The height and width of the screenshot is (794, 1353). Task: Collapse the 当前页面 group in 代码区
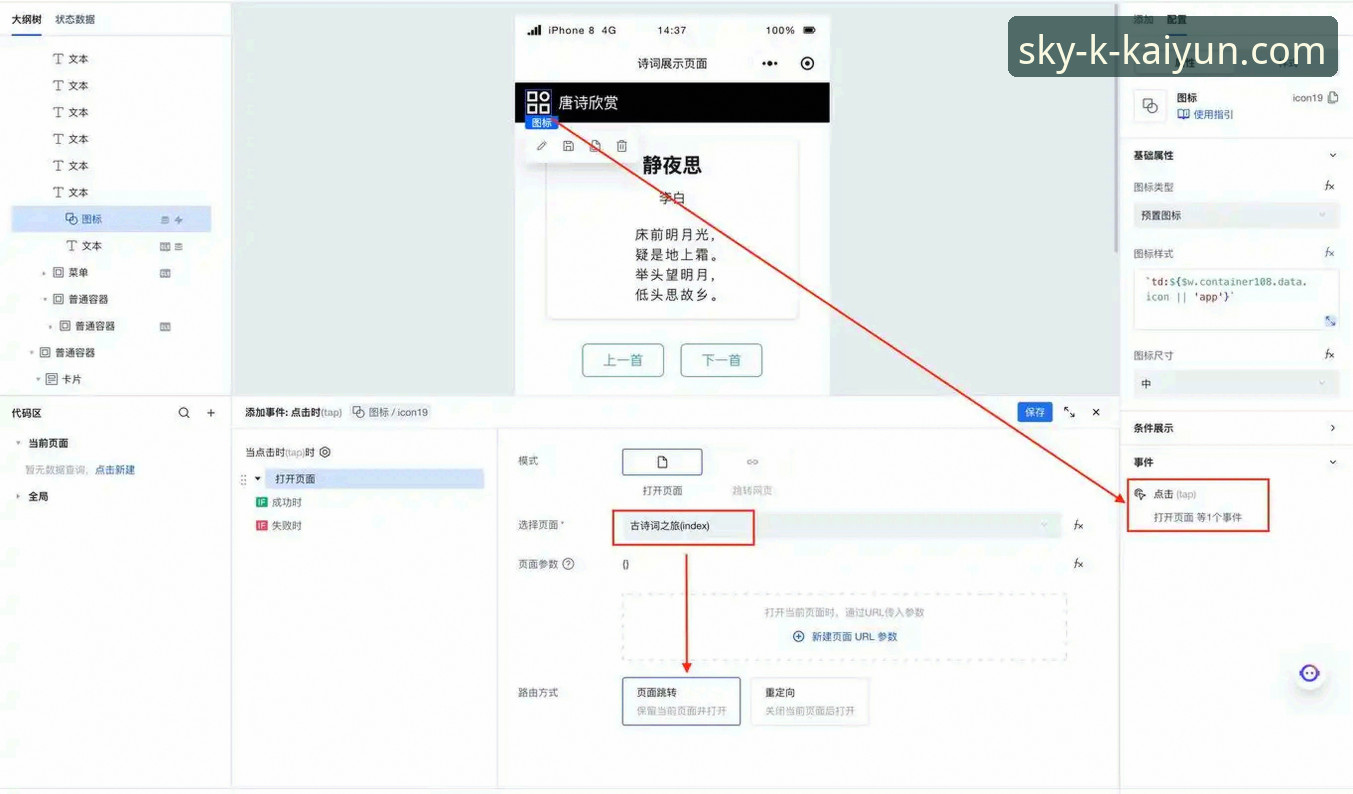coord(18,443)
